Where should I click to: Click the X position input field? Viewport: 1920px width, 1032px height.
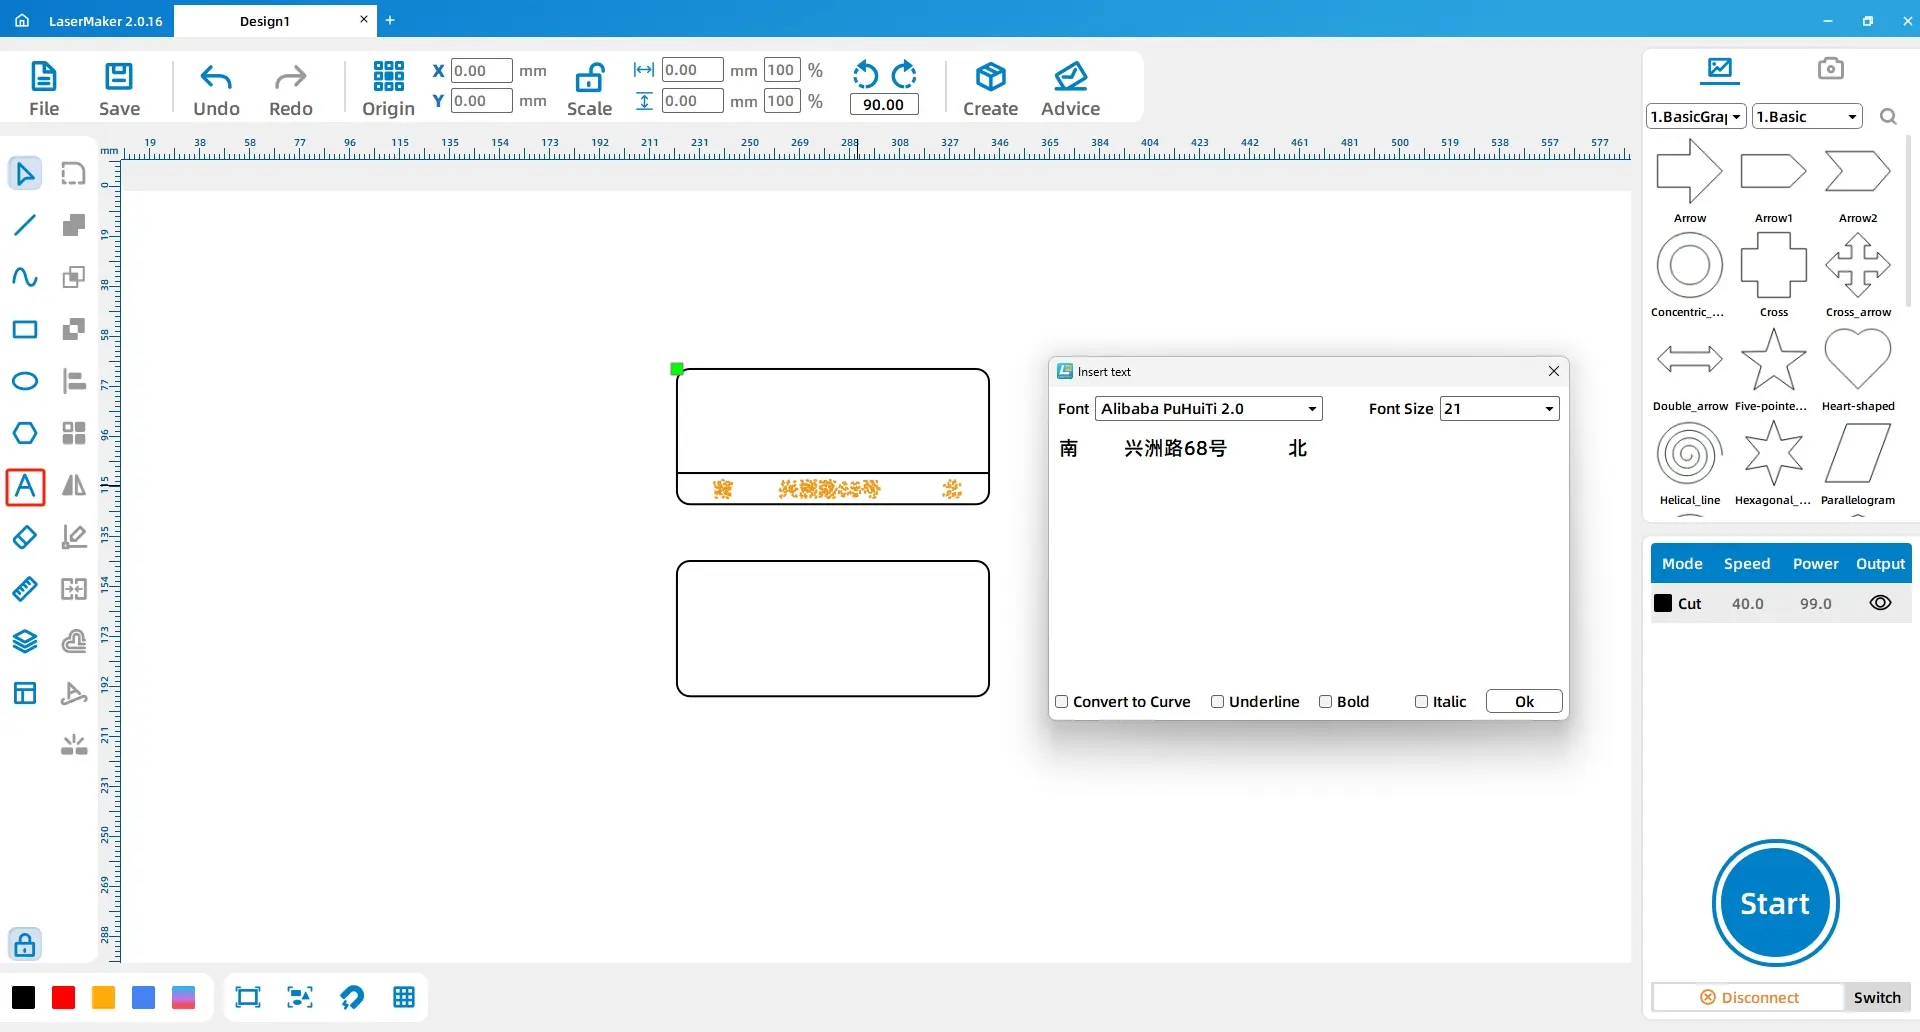[481, 71]
